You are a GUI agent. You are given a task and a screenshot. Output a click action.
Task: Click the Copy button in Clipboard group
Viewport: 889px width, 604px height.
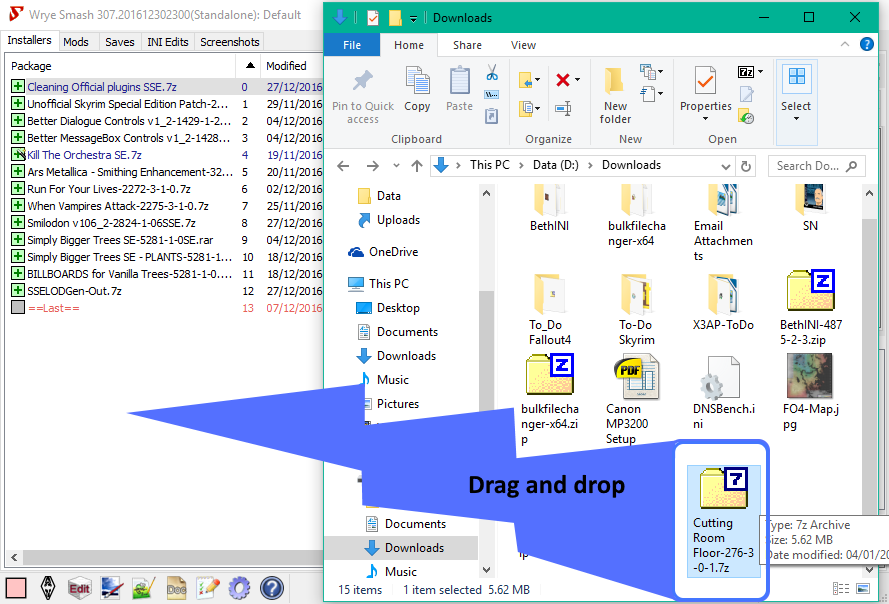417,90
